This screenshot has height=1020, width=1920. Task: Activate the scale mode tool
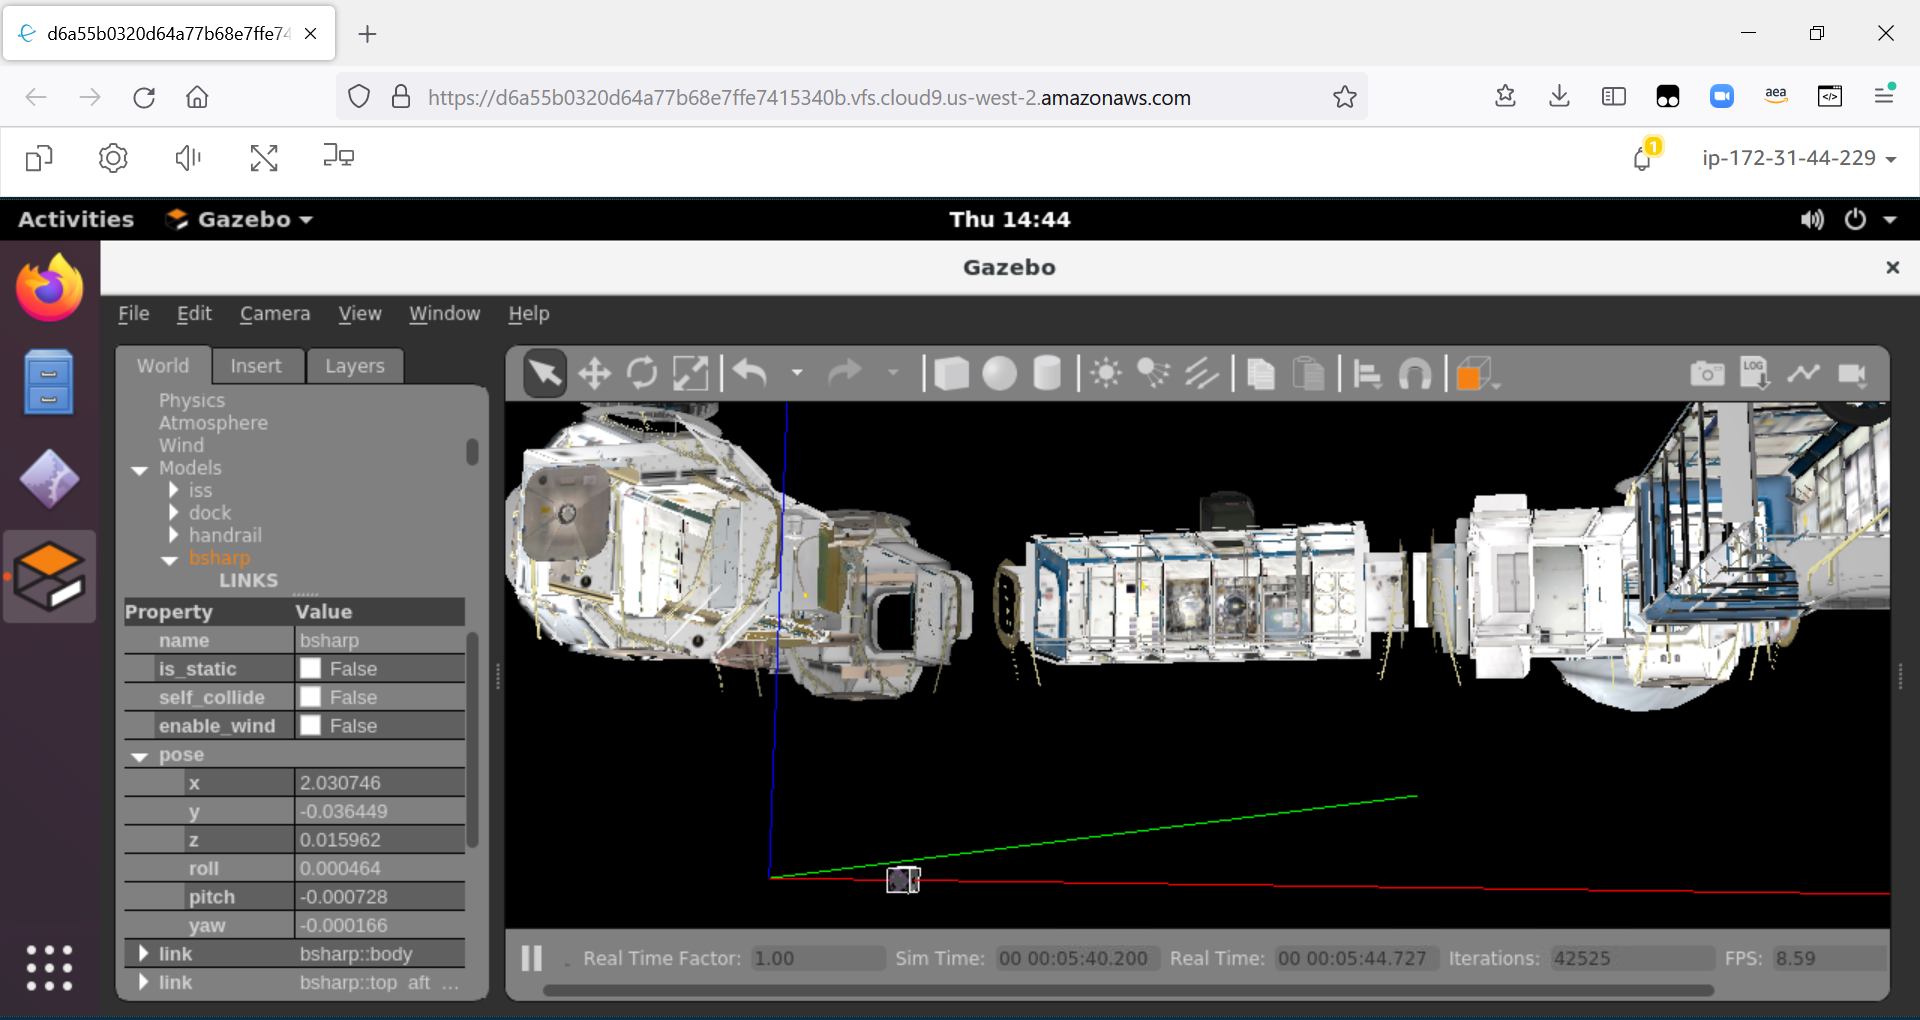(x=691, y=373)
